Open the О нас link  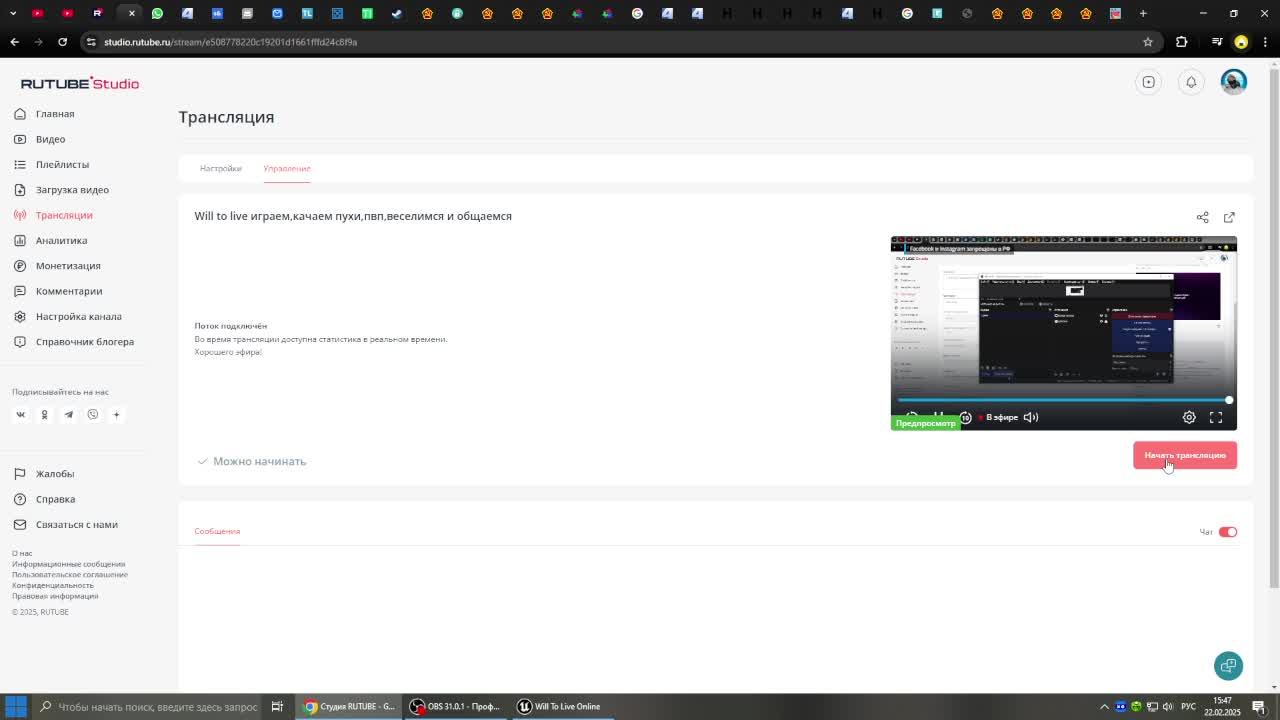(x=22, y=553)
